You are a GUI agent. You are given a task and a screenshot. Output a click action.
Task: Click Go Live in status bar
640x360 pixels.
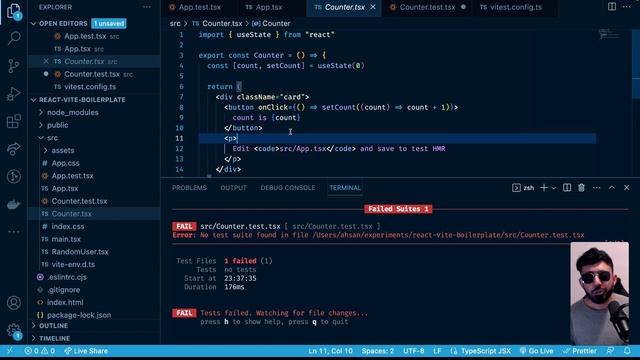(x=536, y=351)
